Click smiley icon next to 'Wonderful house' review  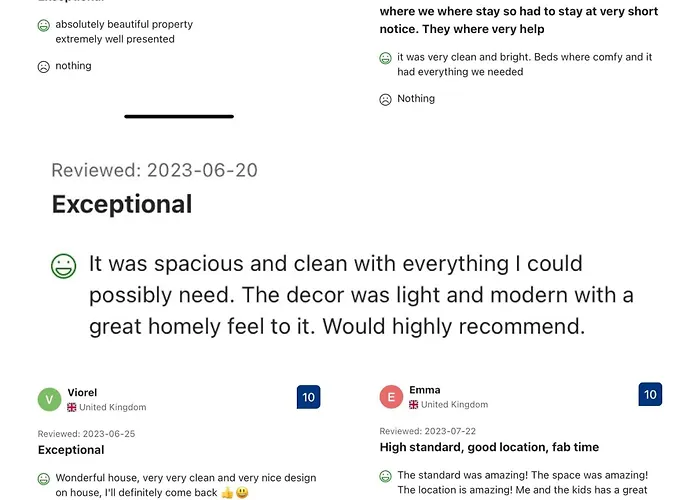pyautogui.click(x=43, y=479)
